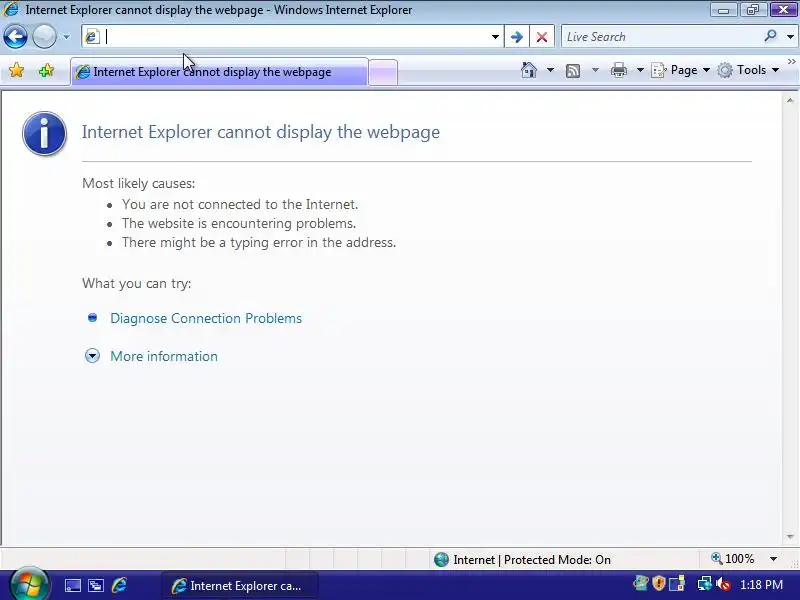Click the Live Search magnifier icon

[x=770, y=36]
